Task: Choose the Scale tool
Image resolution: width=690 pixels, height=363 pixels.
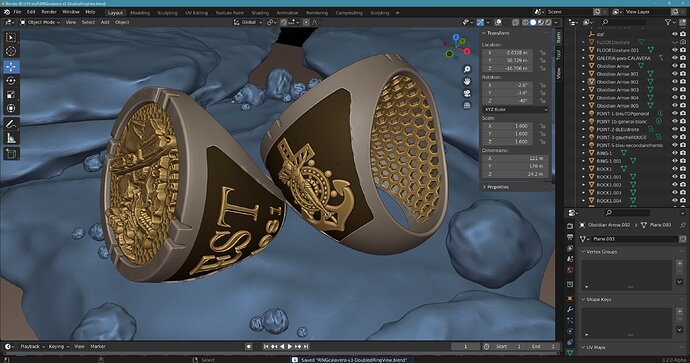Action: 11,95
